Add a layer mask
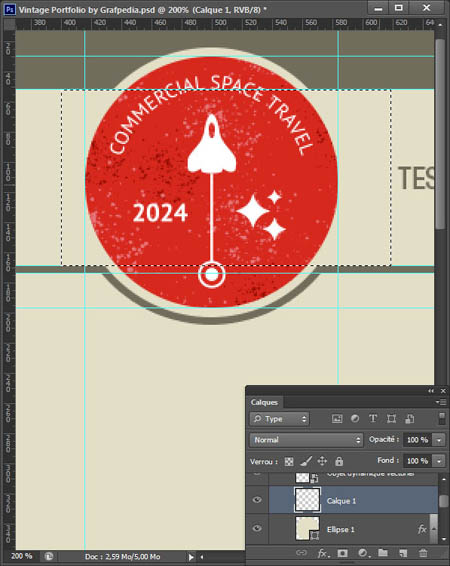This screenshot has height=566, width=450. coord(342,553)
